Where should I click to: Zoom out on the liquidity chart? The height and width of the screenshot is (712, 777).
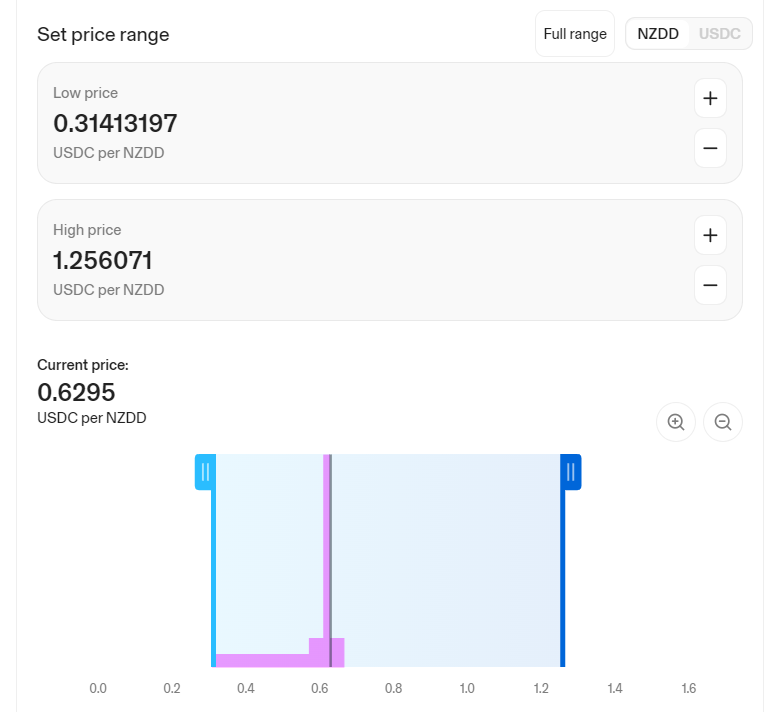(723, 422)
